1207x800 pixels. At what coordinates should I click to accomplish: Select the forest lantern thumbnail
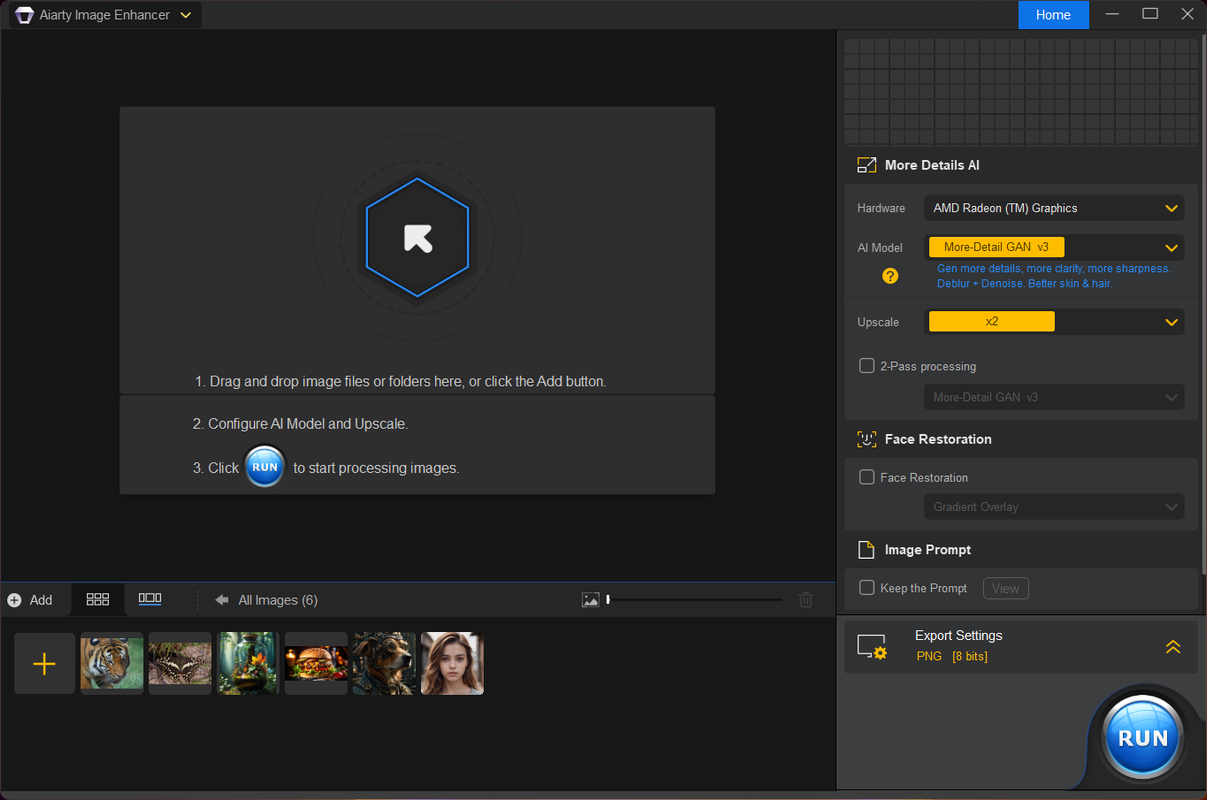pos(248,663)
